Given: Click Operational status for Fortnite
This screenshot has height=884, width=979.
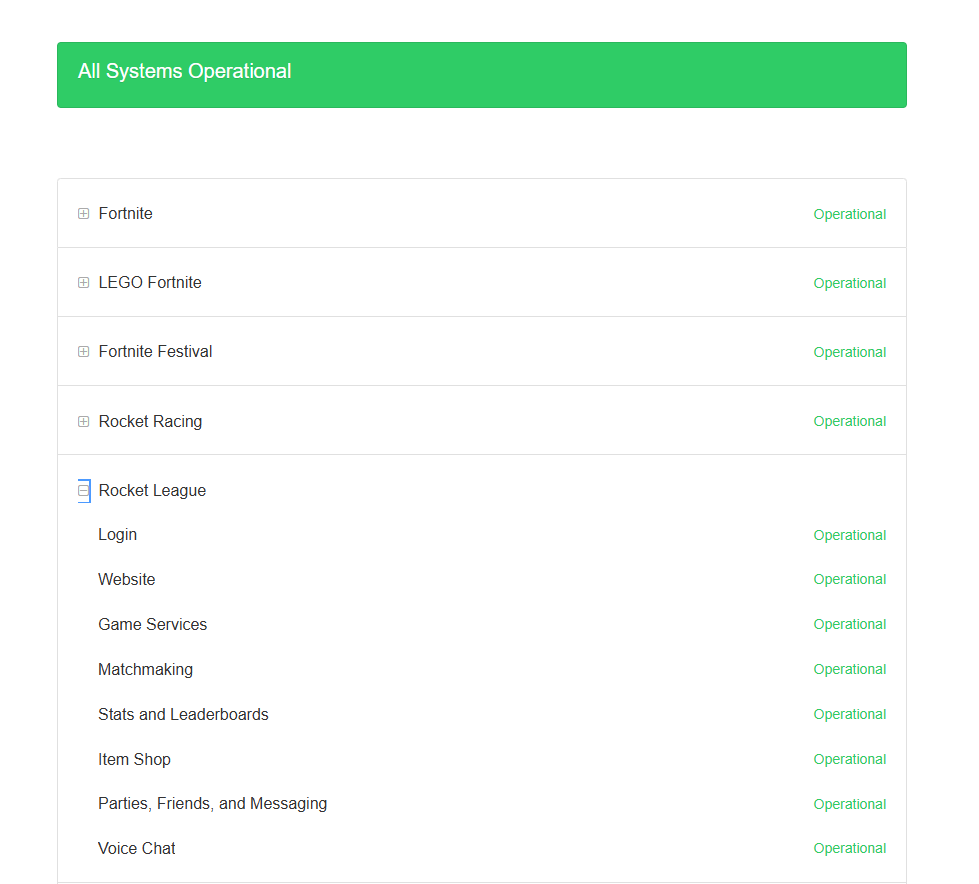Looking at the screenshot, I should (x=850, y=214).
